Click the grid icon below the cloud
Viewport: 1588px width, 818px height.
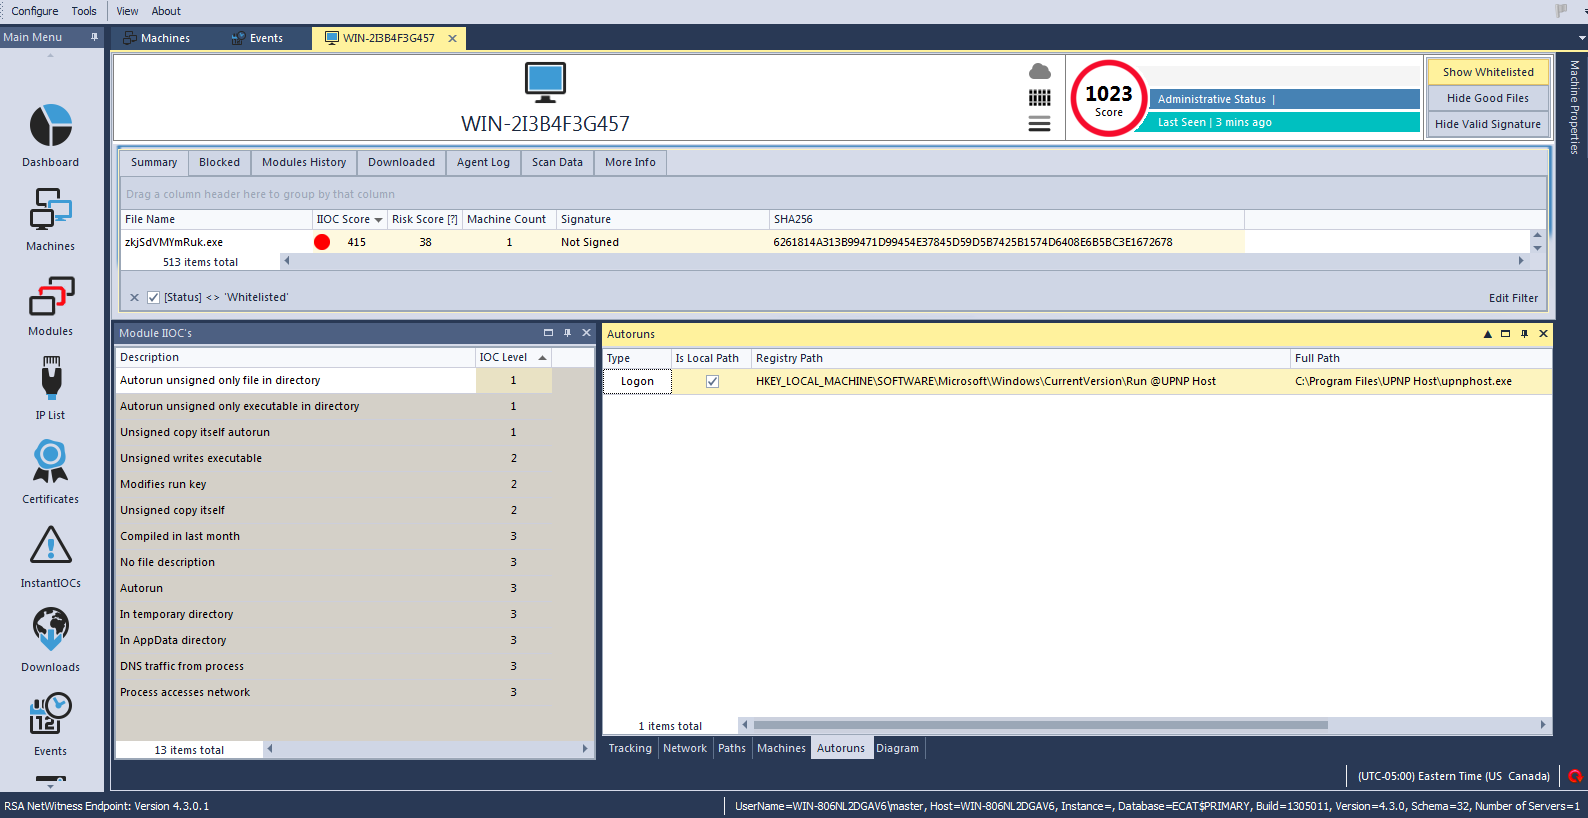(1040, 98)
